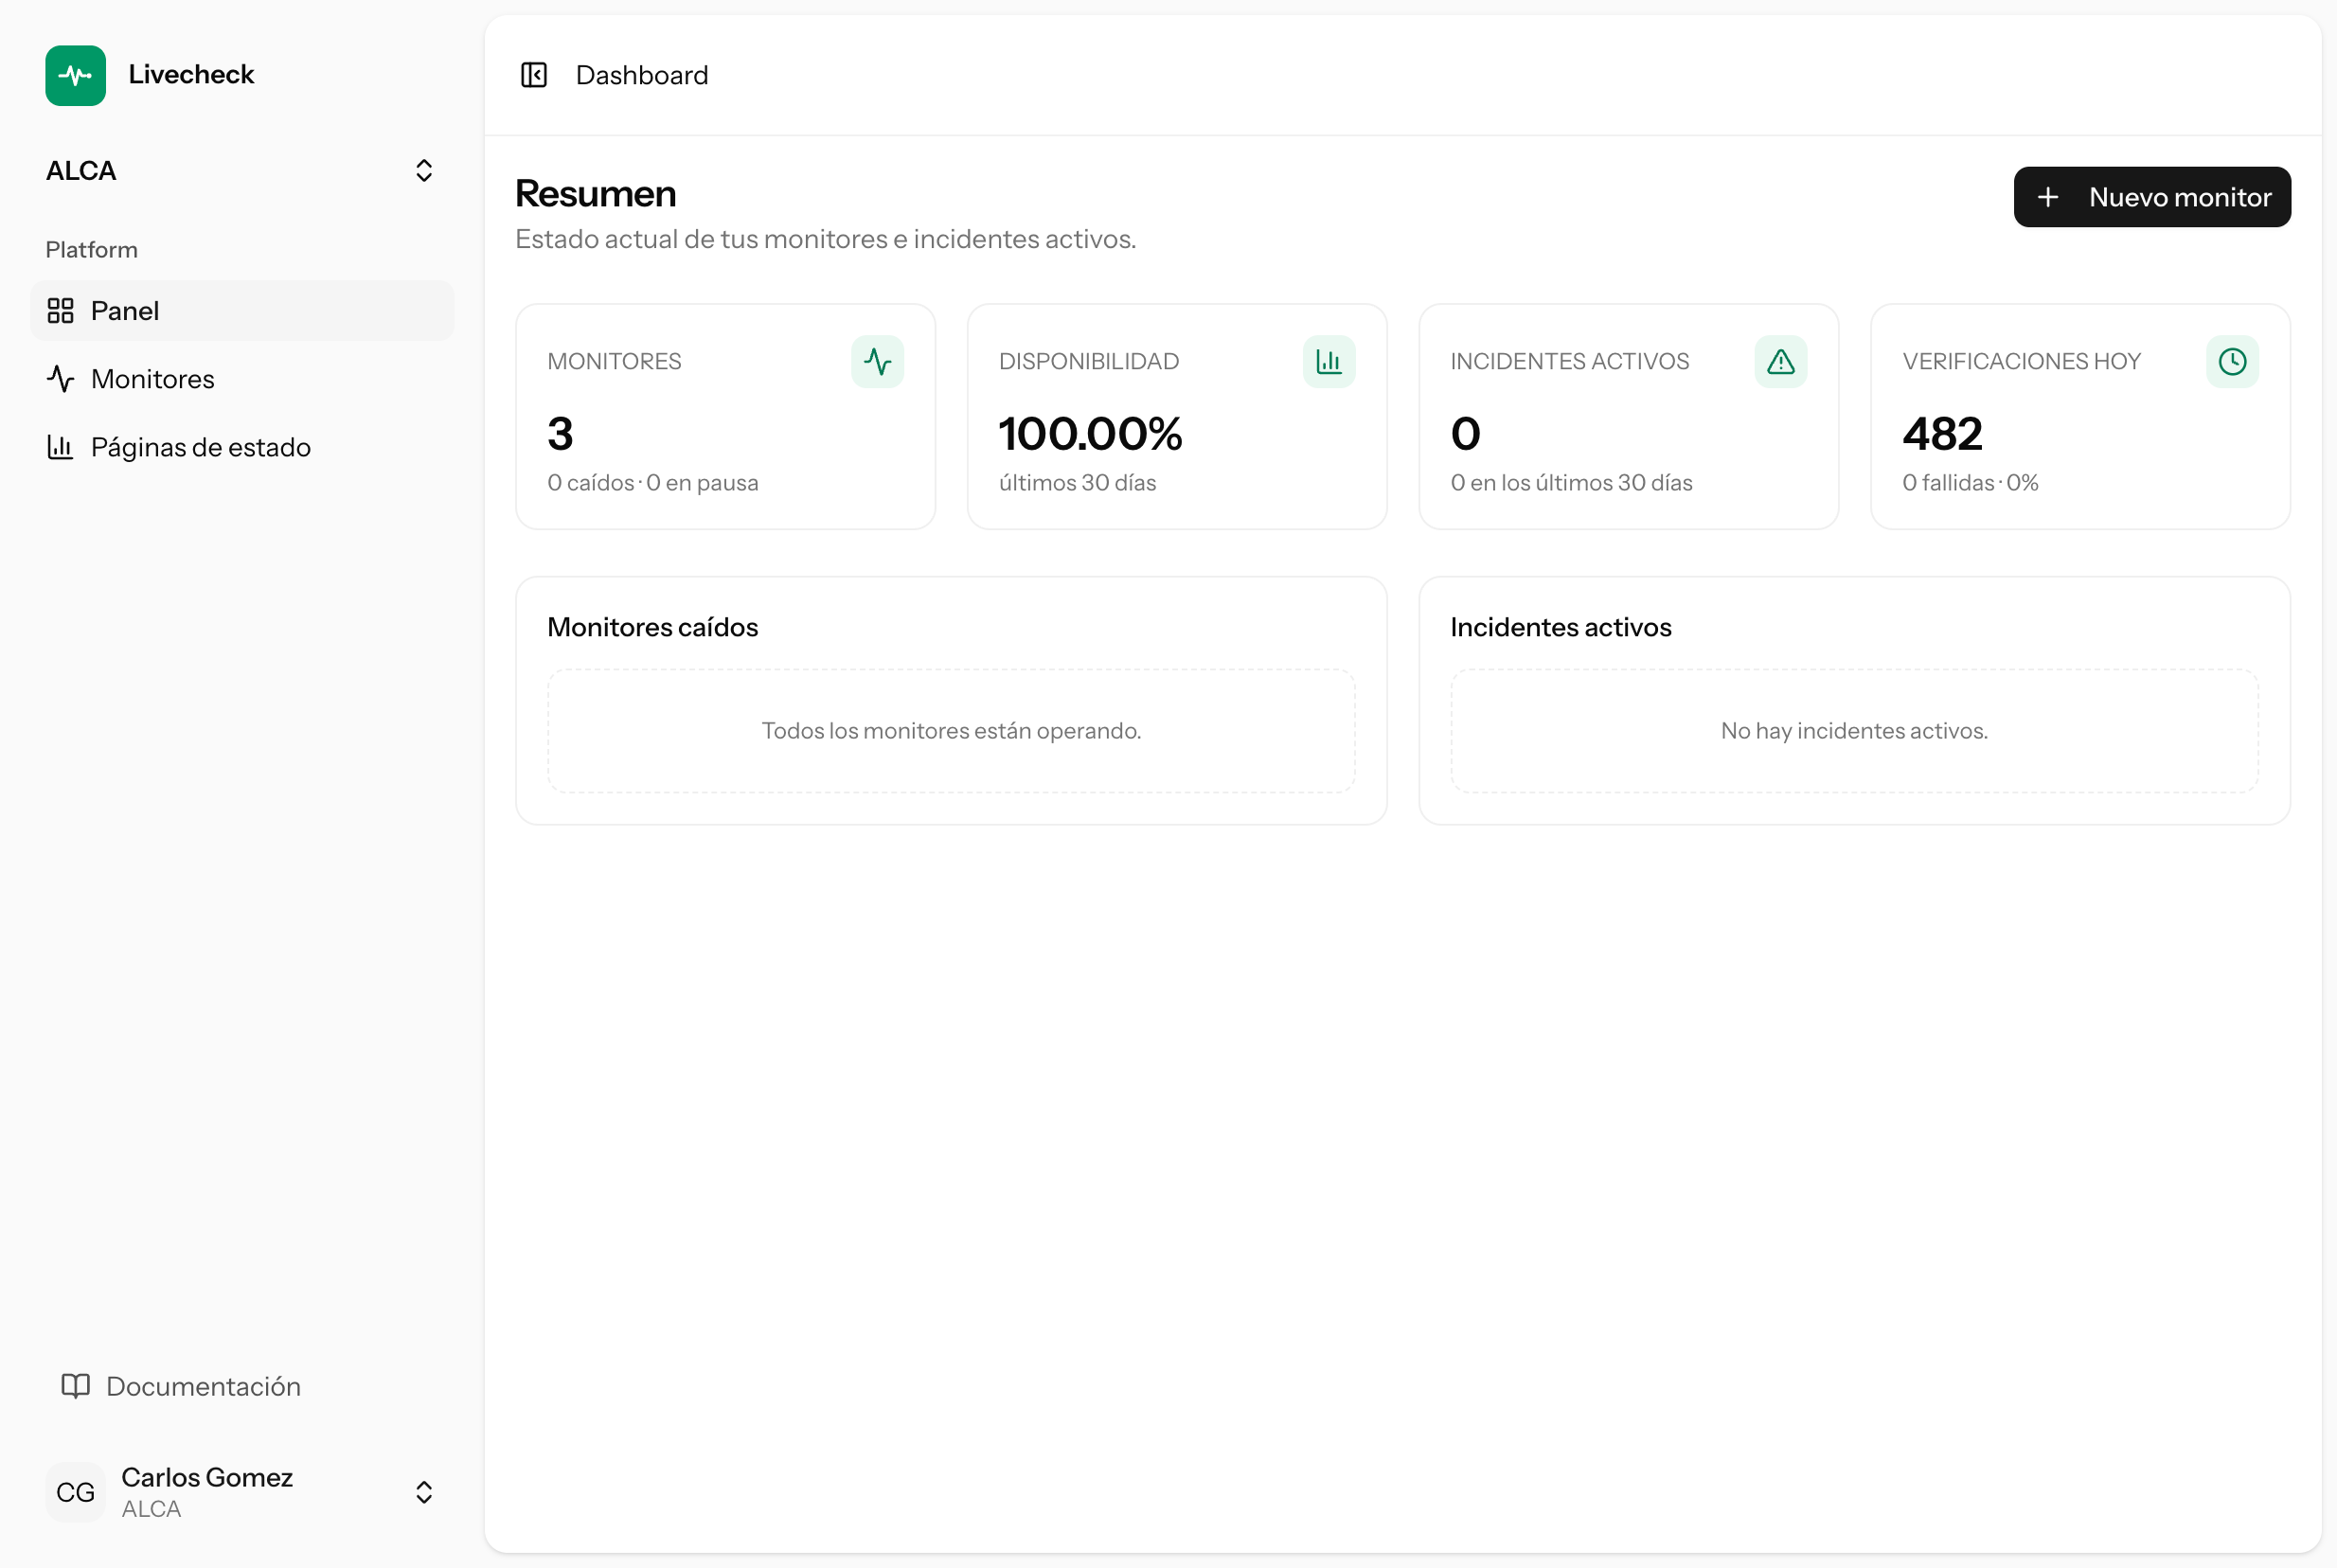
Task: Click the active incidents count 0
Action: coord(1465,434)
